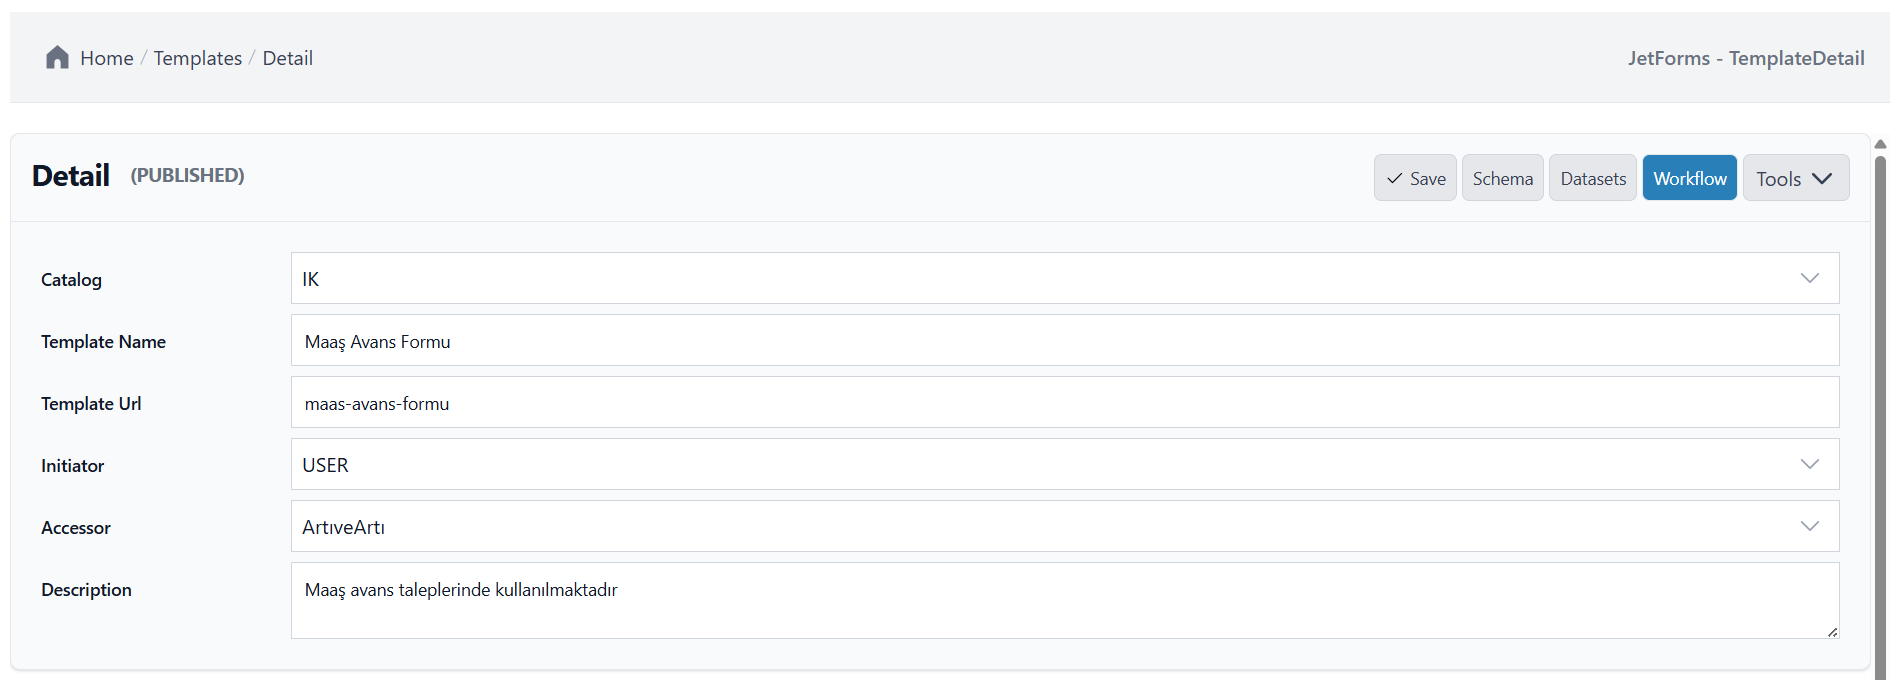Expand the Tools dropdown menu
This screenshot has width=1902, height=680.
pyautogui.click(x=1795, y=178)
